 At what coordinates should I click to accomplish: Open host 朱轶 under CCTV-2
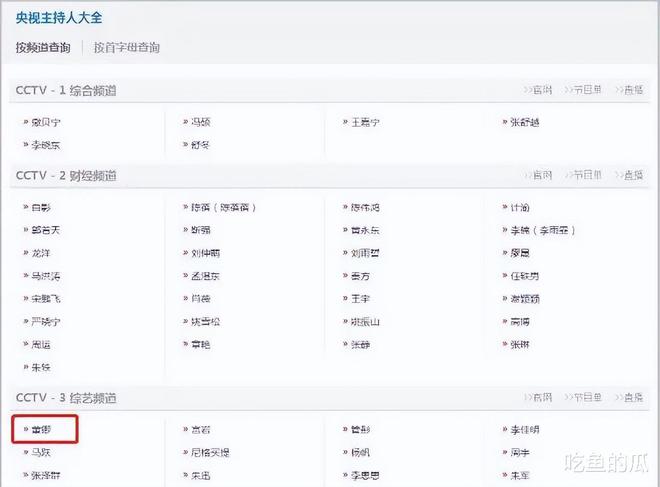41,367
